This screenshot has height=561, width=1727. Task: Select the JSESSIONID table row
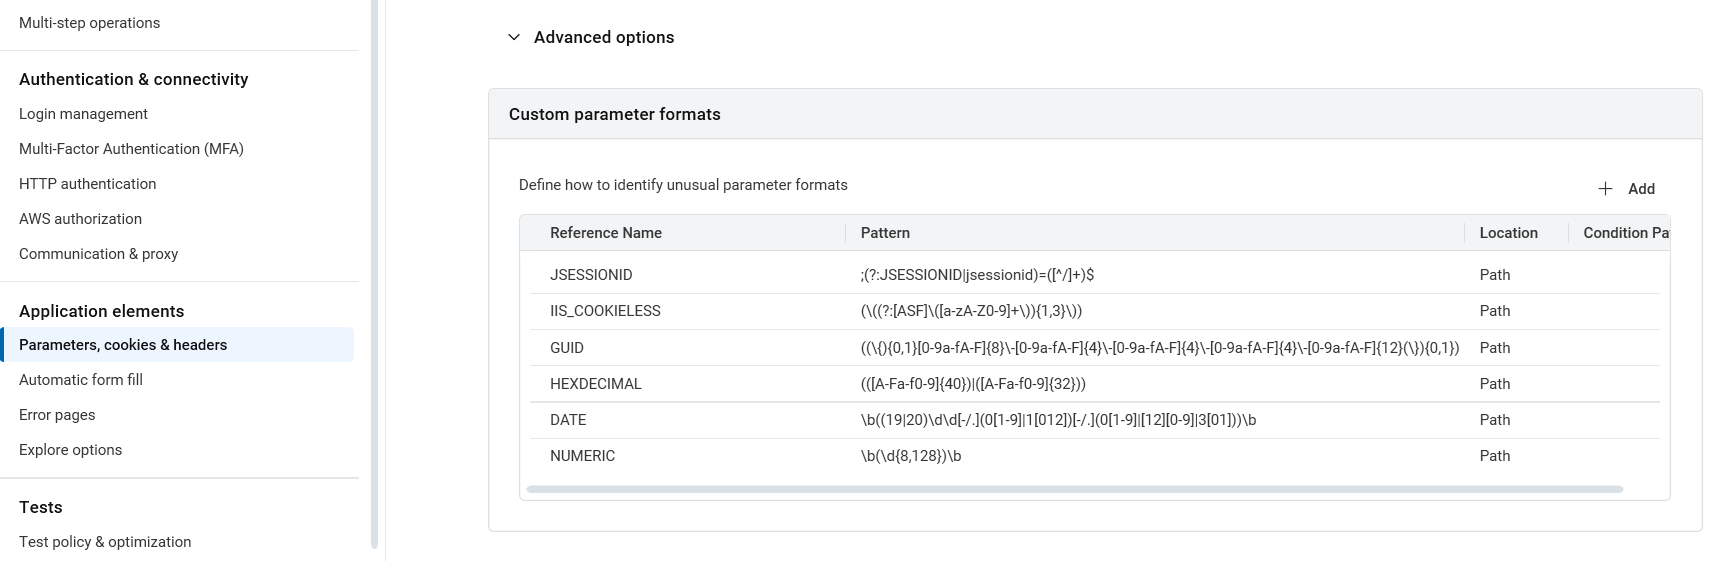[591, 275]
